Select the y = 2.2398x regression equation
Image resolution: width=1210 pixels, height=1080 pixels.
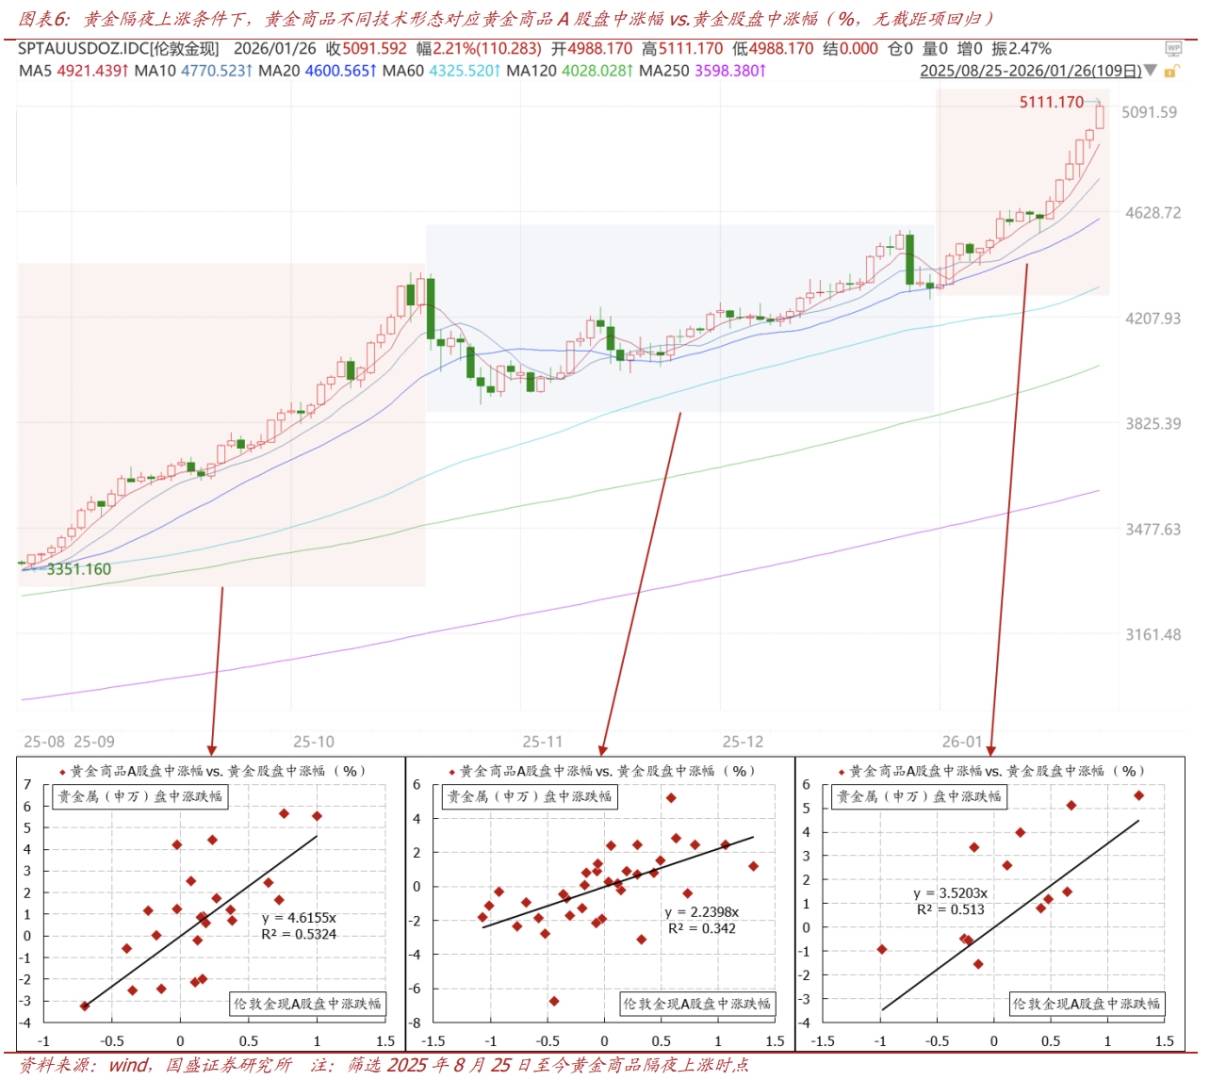(x=701, y=912)
